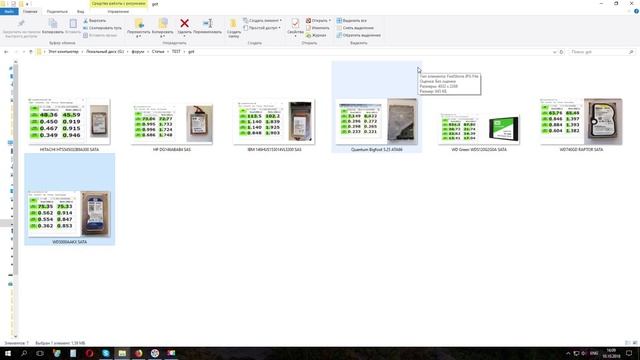This screenshot has width=640, height=360.
Task: Switch to the Вид tab
Action: tap(80, 11)
